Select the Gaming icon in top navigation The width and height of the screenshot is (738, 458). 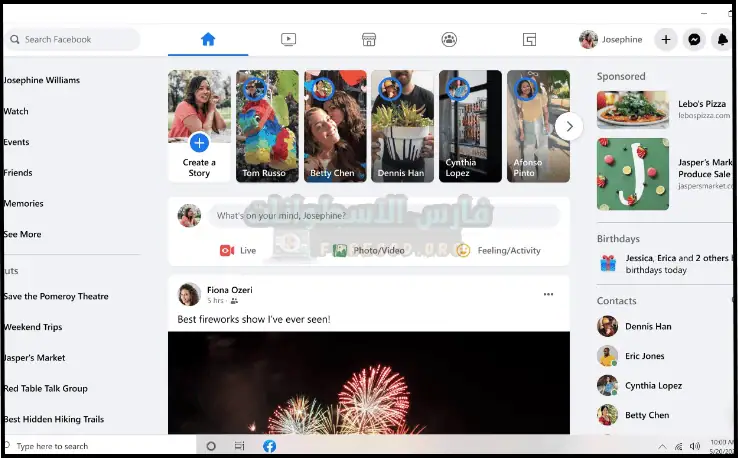coord(529,40)
